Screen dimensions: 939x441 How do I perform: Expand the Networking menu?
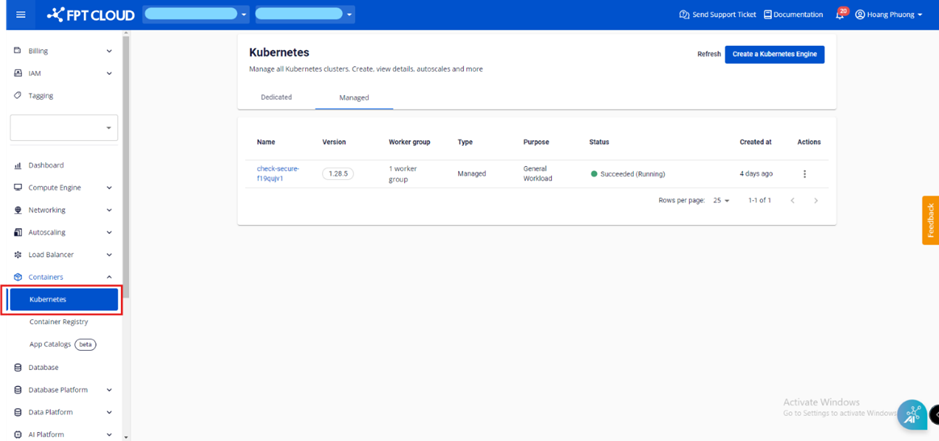click(109, 210)
